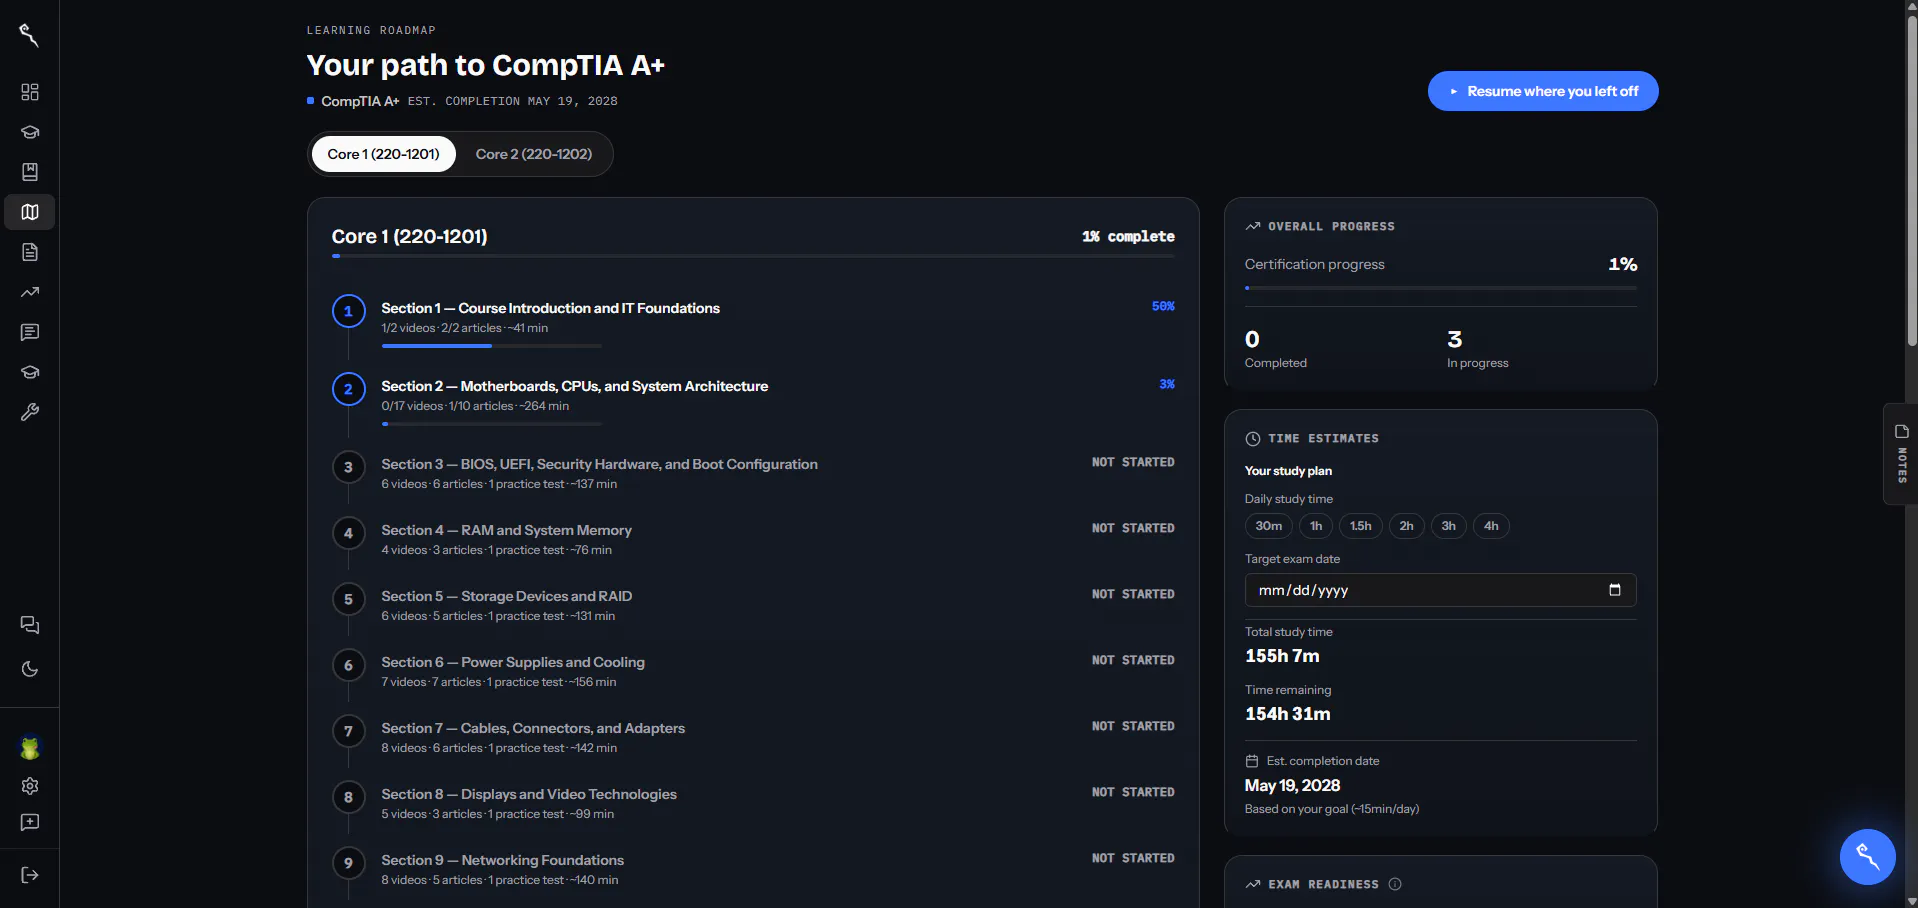Click the info icon beside Exam Readiness
Viewport: 1918px width, 908px height.
pos(1395,884)
